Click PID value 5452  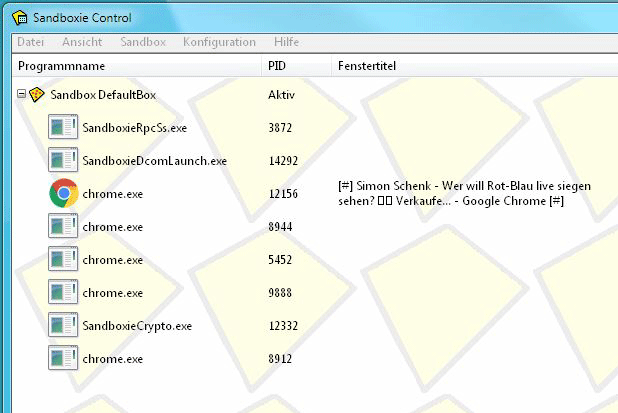point(280,260)
